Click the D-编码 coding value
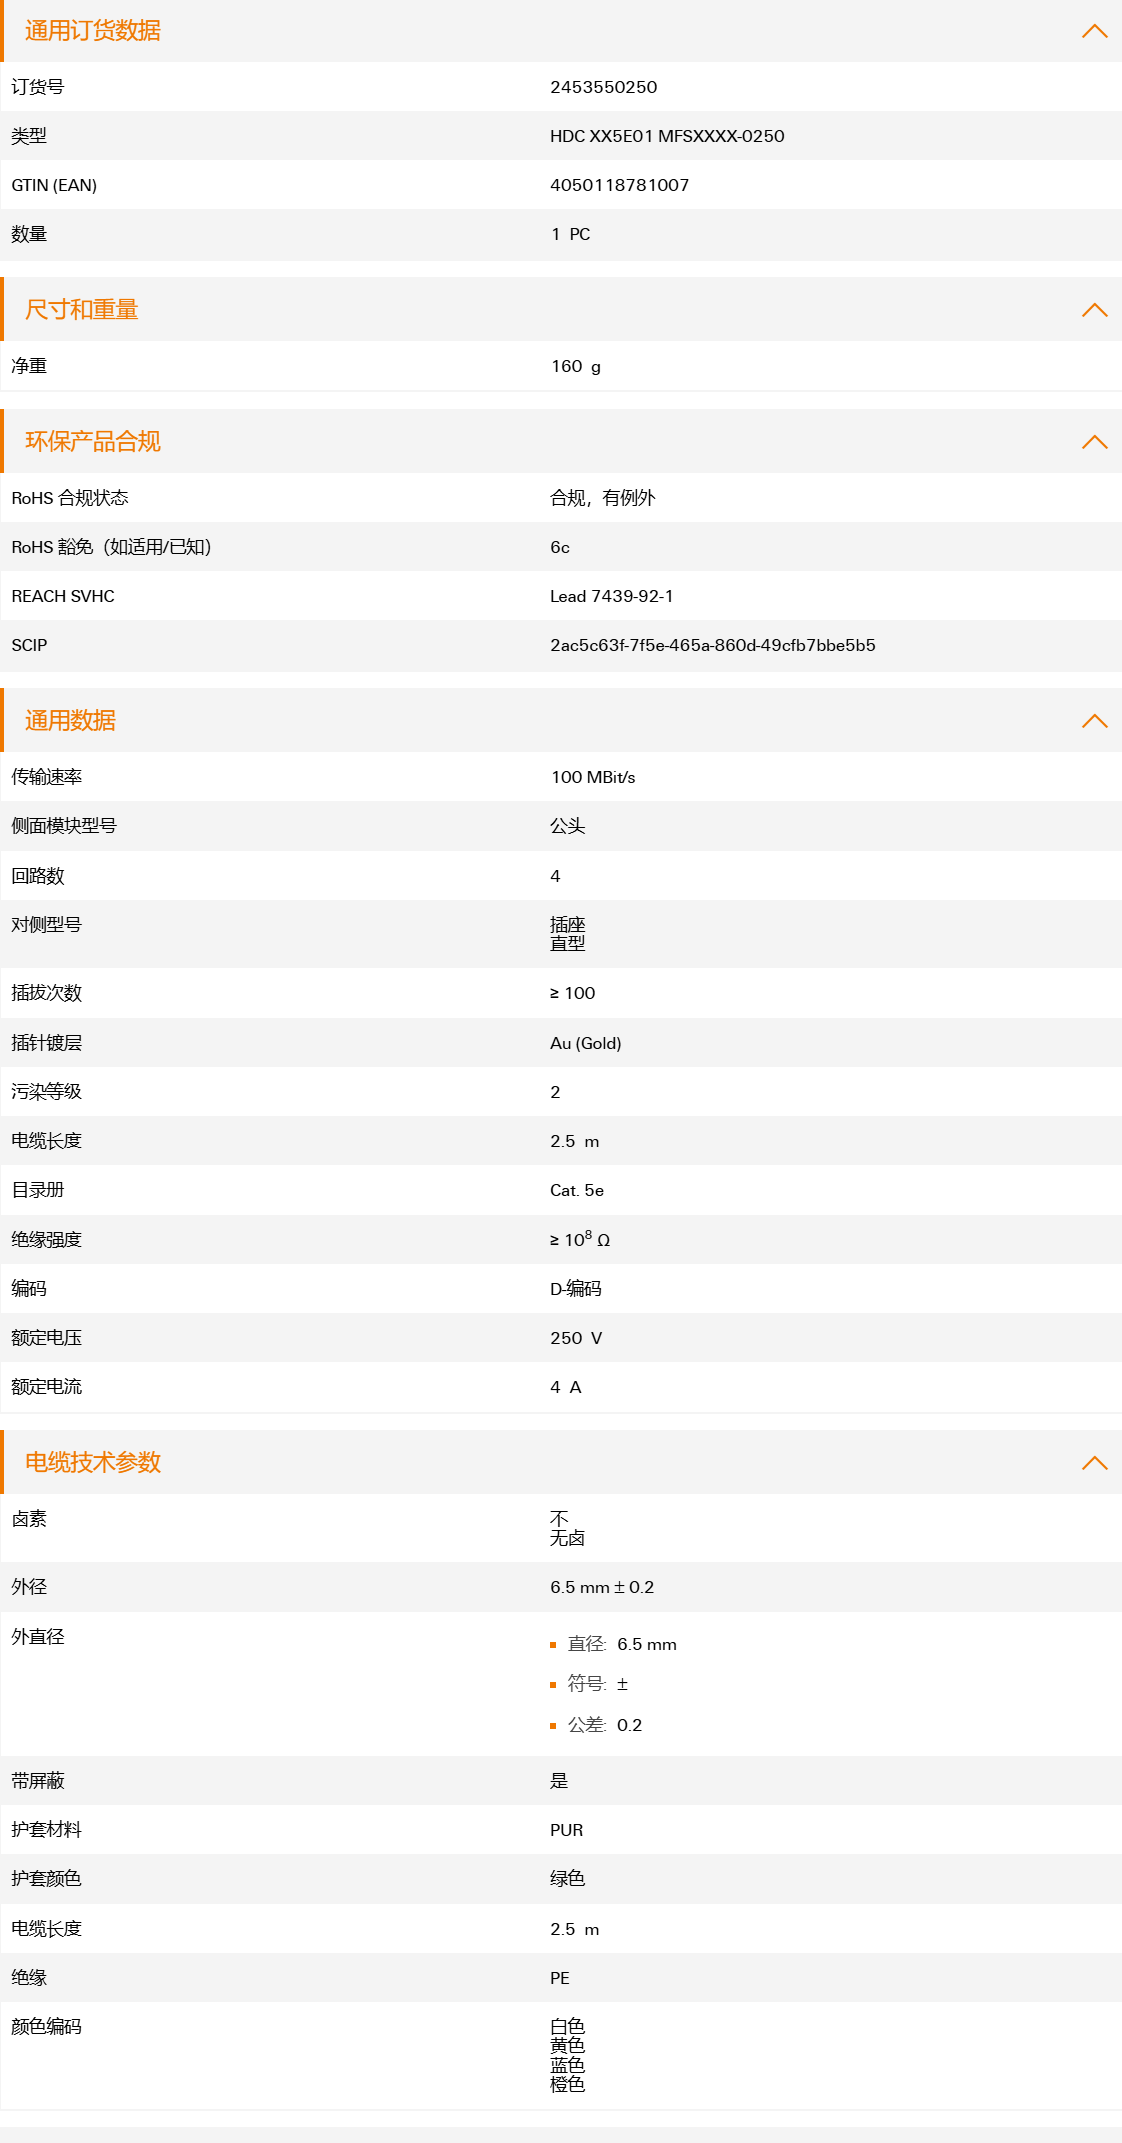The image size is (1122, 2143). point(576,1289)
